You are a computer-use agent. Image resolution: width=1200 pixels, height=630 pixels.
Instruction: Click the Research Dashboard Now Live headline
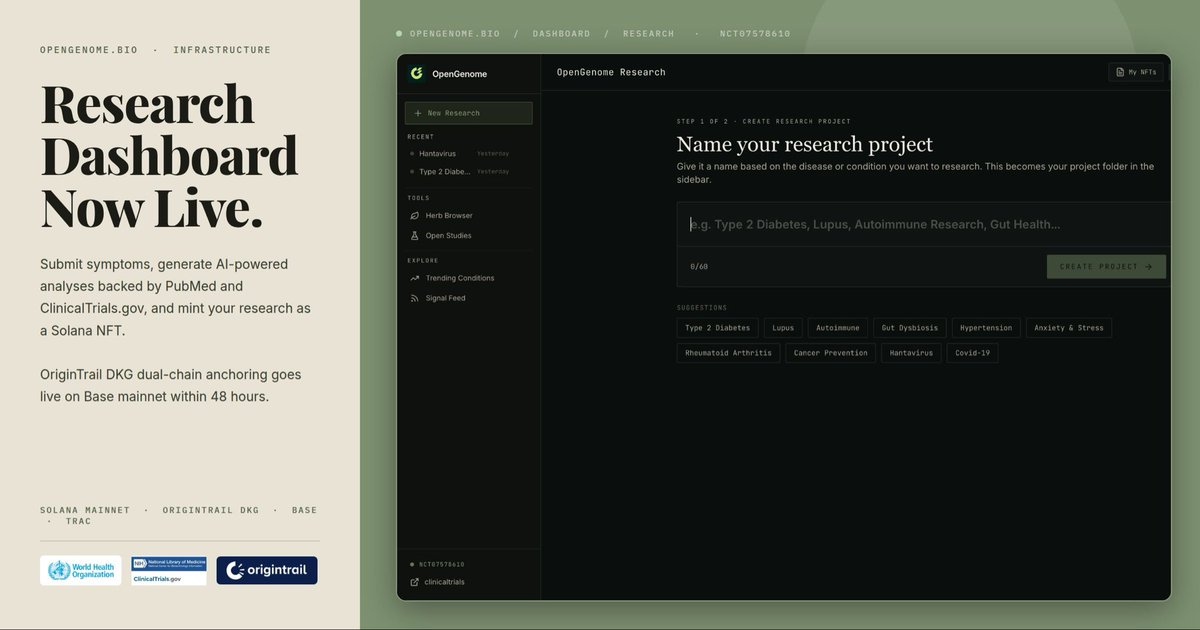point(169,155)
